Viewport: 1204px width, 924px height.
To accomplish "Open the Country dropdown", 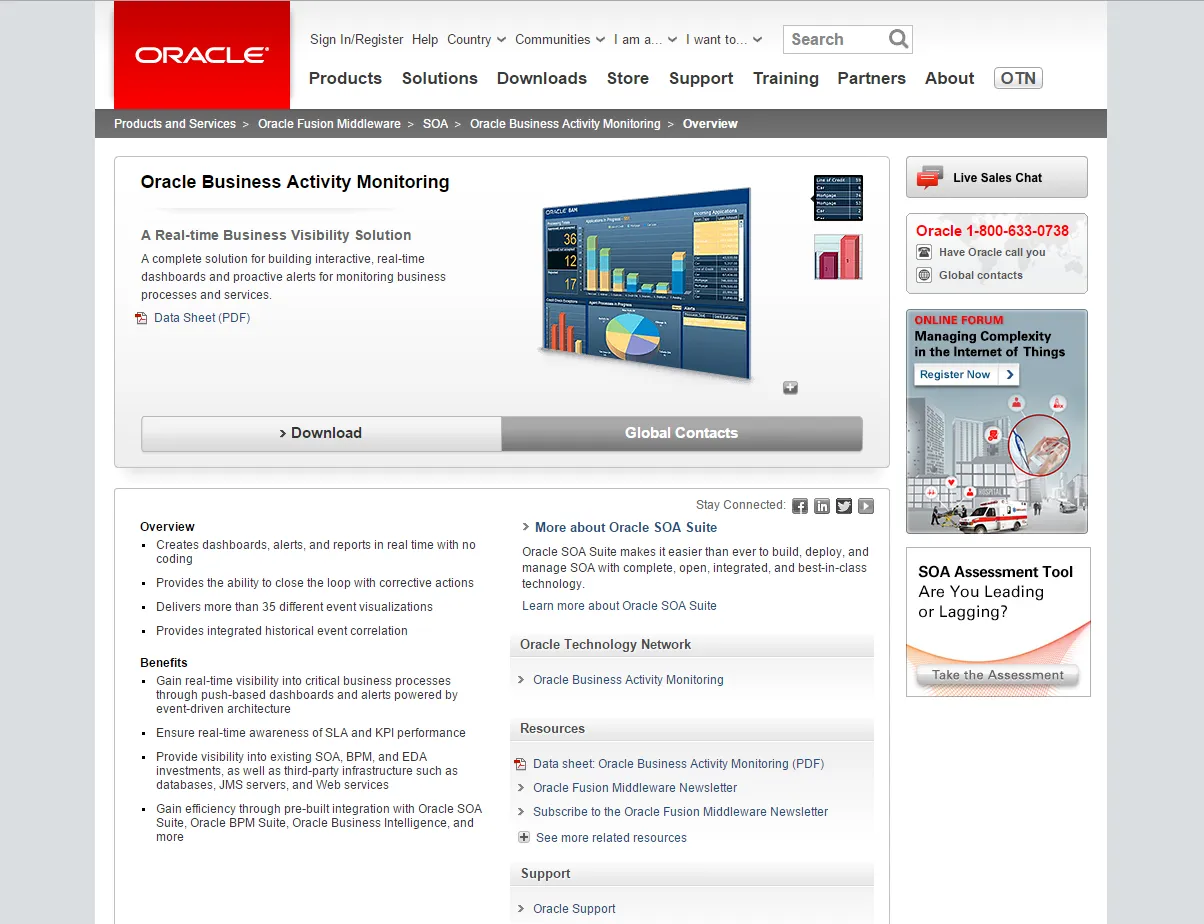I will coord(477,40).
